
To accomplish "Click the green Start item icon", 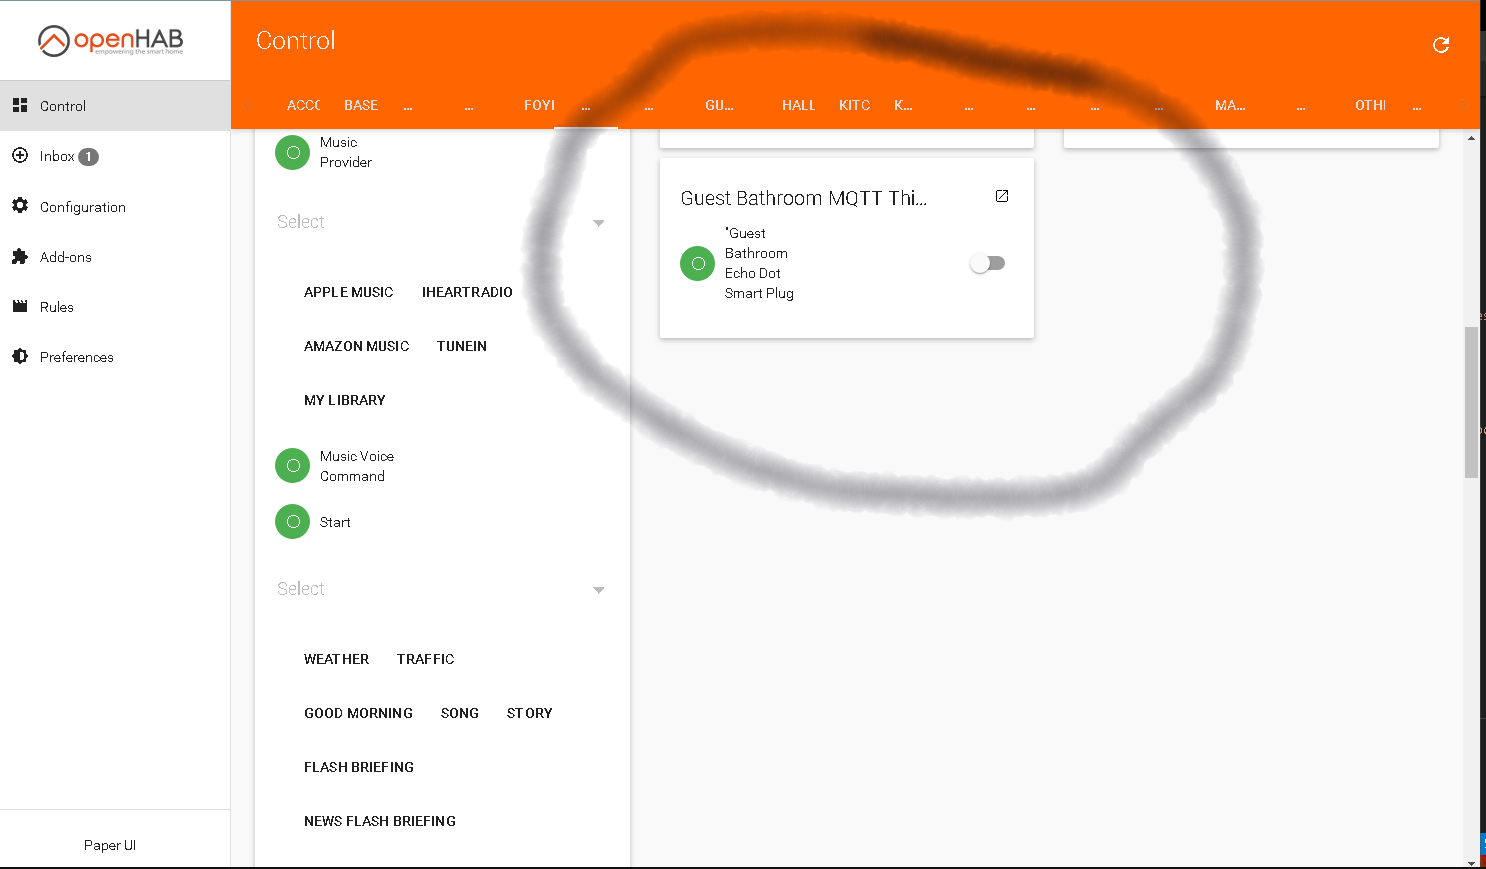I will 292,522.
